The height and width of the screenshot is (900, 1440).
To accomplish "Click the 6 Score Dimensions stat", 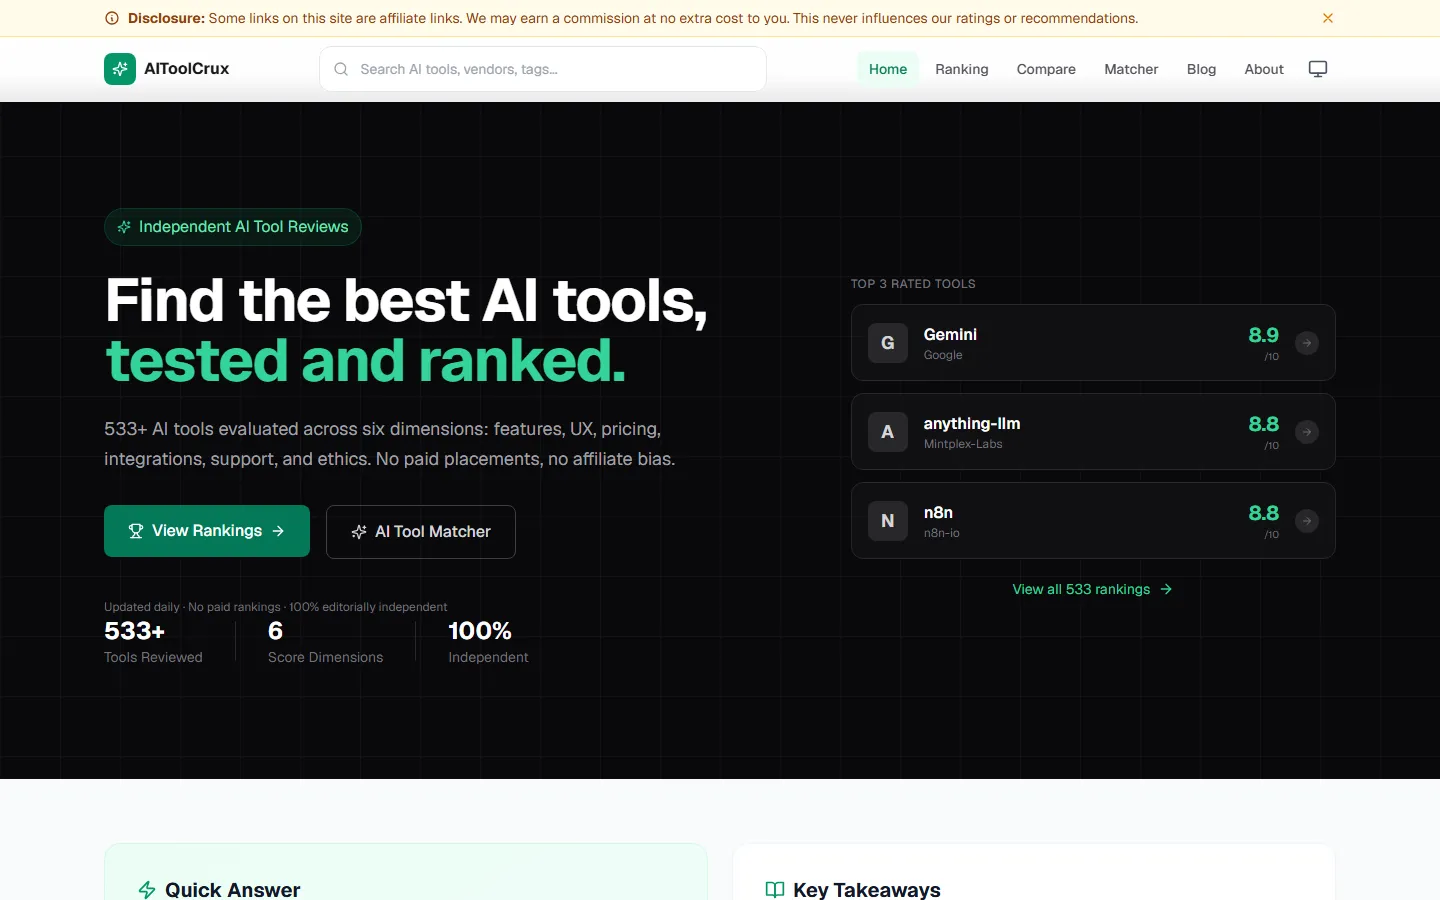I will [325, 641].
